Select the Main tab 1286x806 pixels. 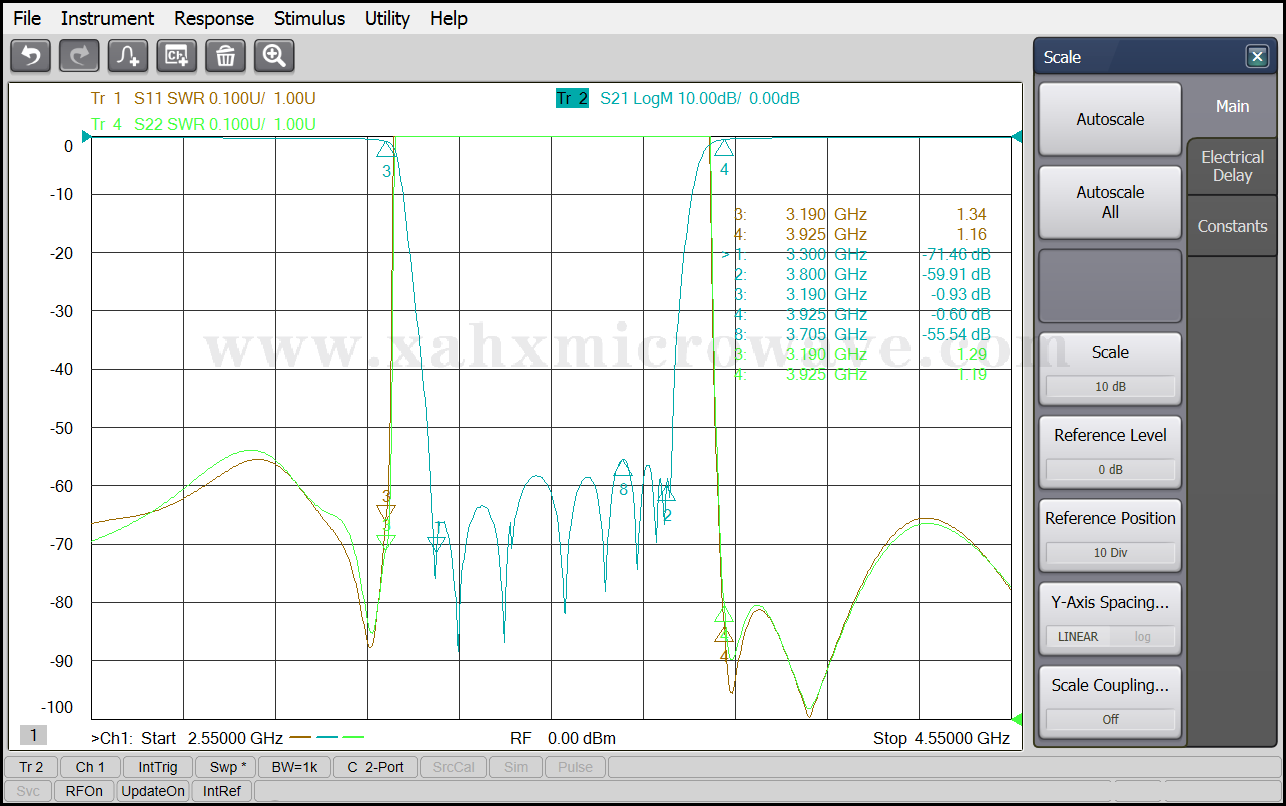[x=1232, y=106]
